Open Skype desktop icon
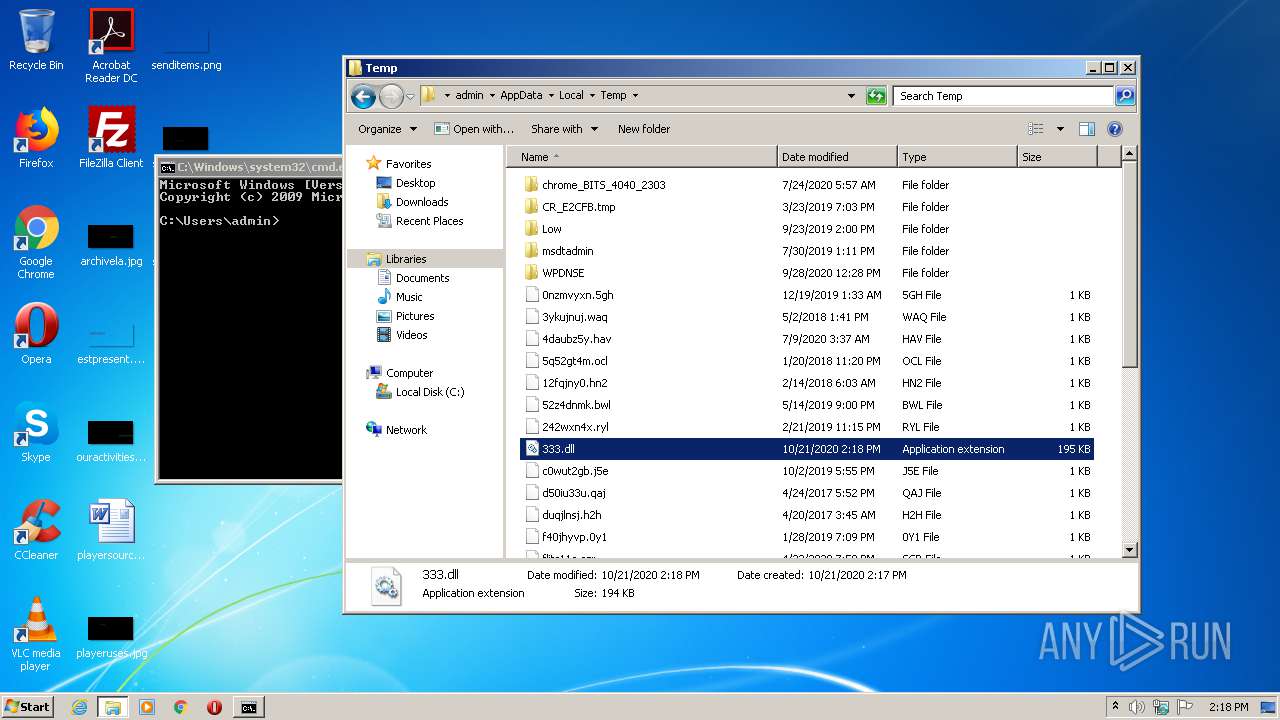This screenshot has width=1280, height=720. coord(36,432)
